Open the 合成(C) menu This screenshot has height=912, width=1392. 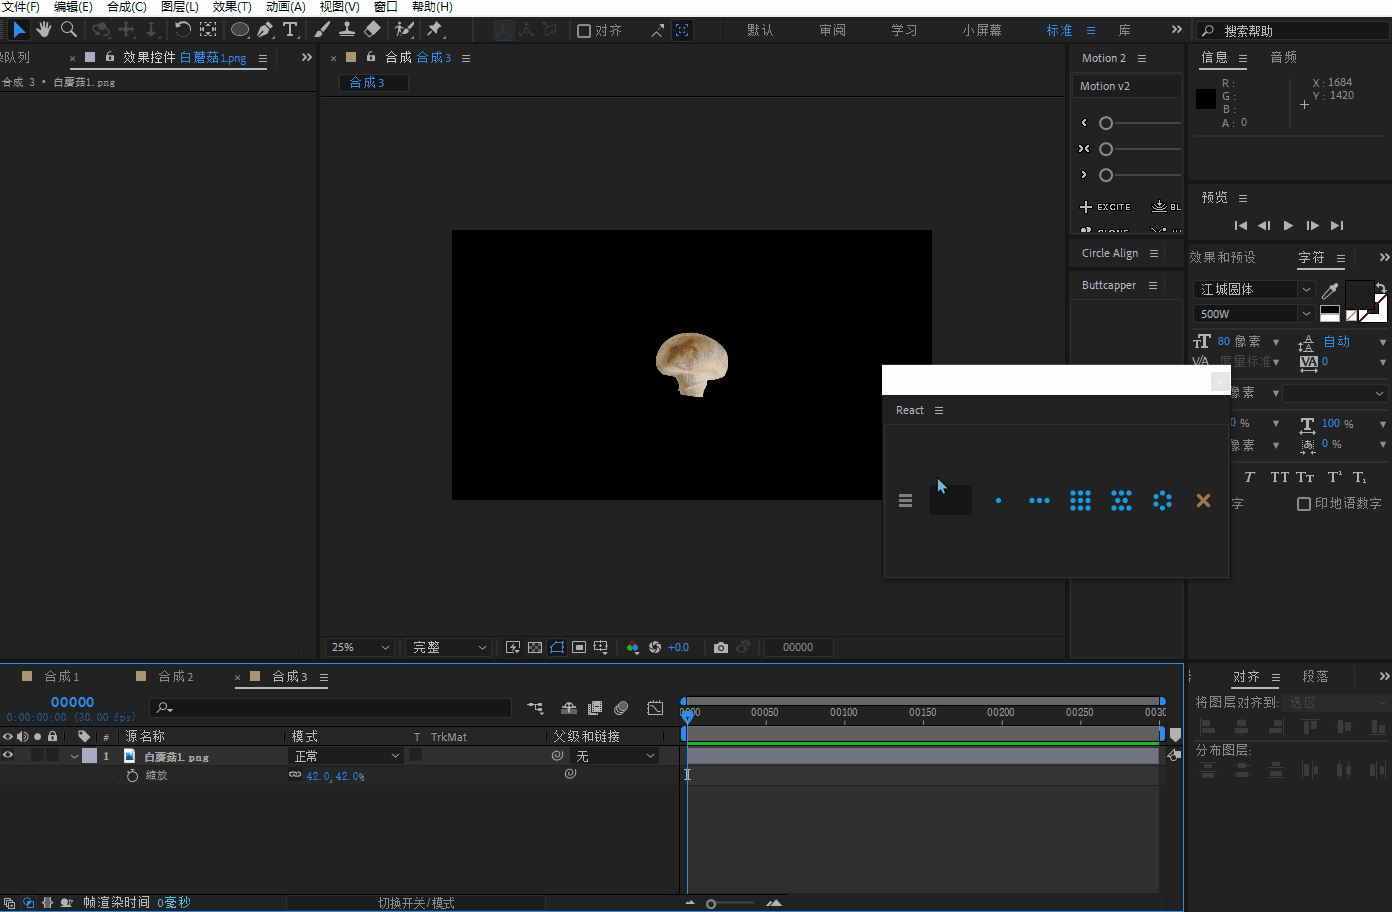pyautogui.click(x=127, y=7)
